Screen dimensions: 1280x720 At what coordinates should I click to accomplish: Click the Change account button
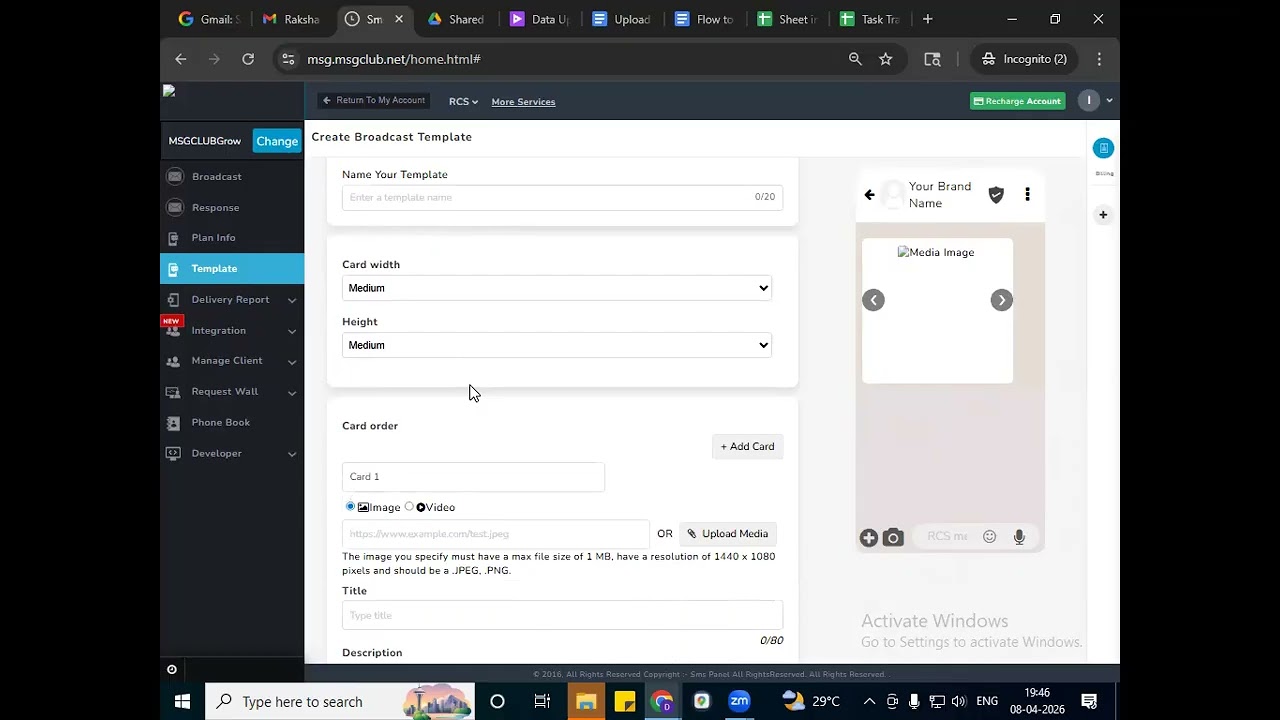277,141
